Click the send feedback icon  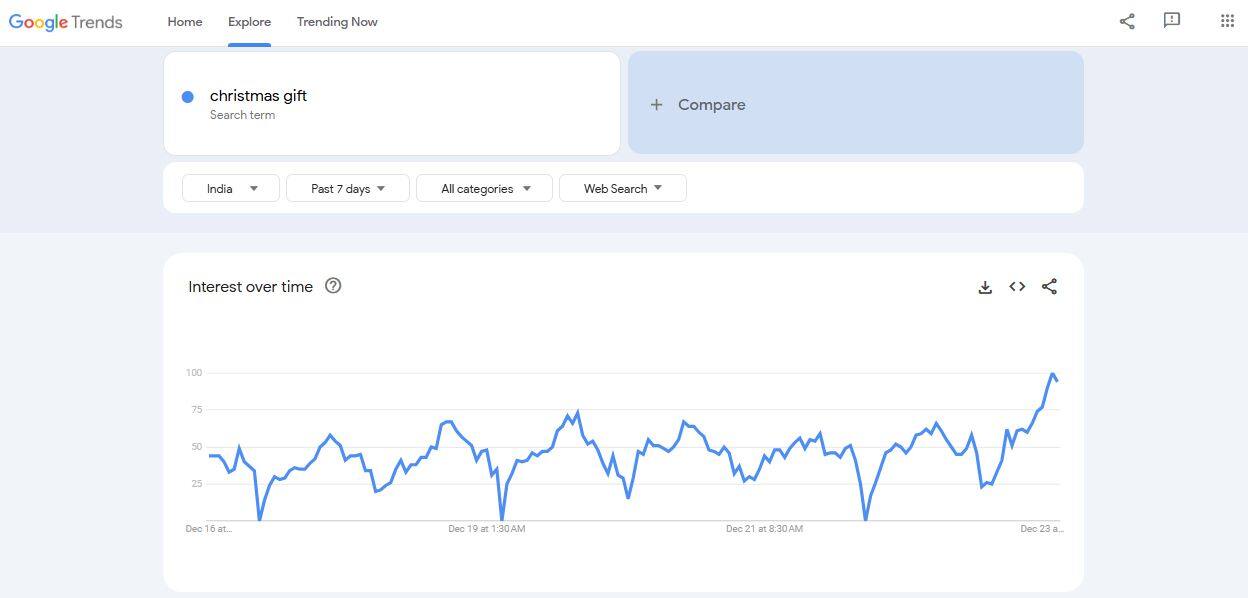pos(1172,21)
